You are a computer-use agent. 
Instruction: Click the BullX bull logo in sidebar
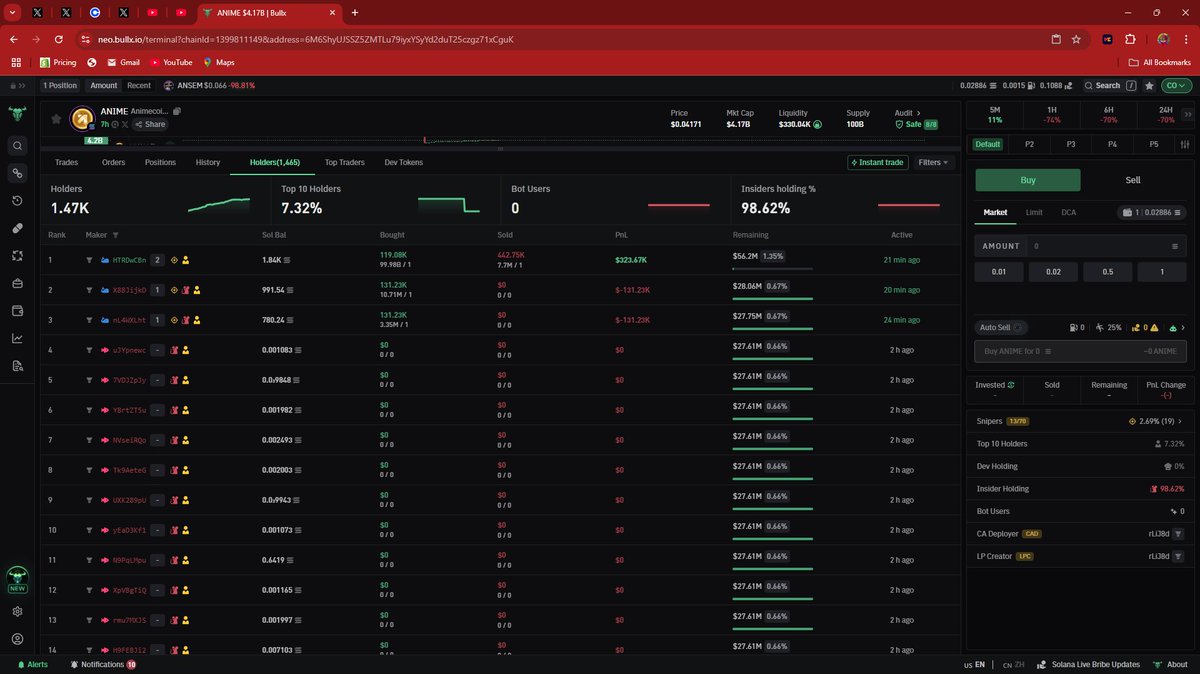[x=17, y=113]
